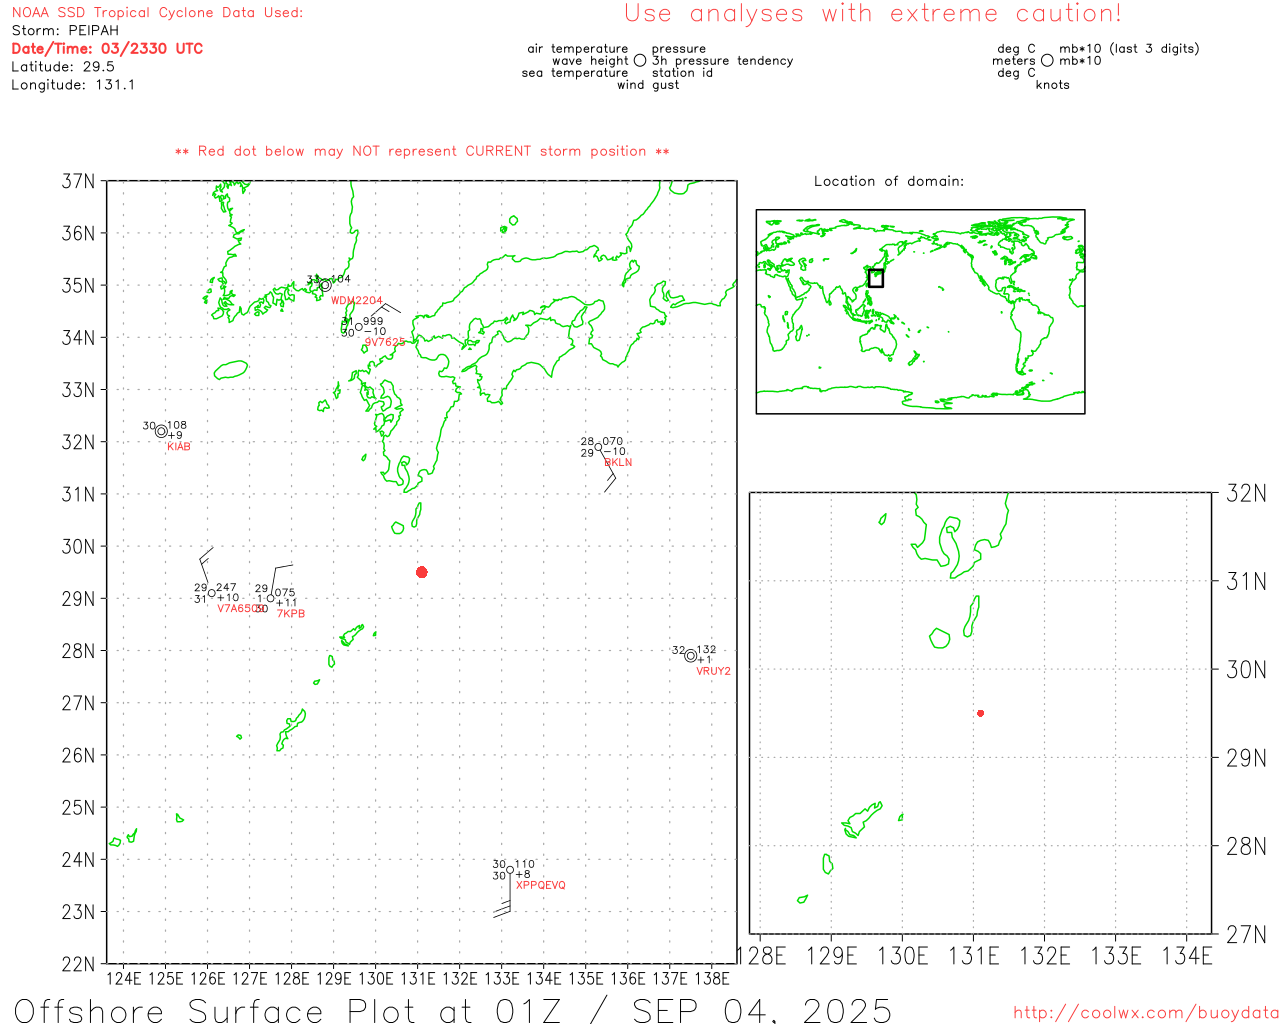Click the red station ID label XPPQEVQ
This screenshot has height=1024, width=1280.
tap(541, 886)
